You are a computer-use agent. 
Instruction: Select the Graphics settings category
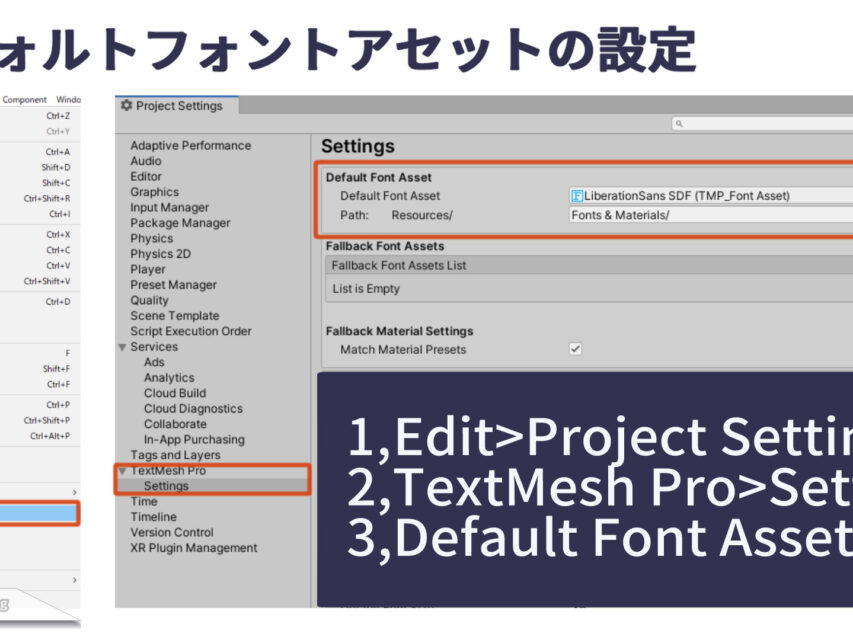154,192
